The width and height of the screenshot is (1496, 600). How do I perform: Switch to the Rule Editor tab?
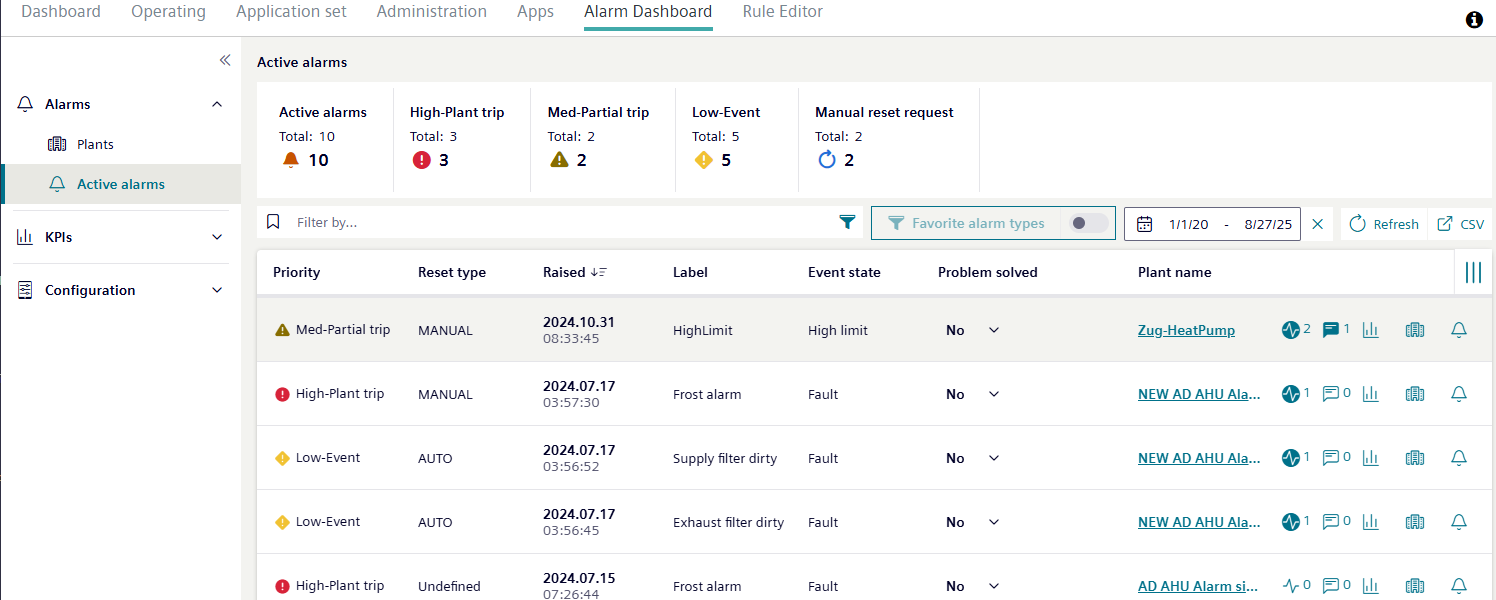click(x=782, y=12)
